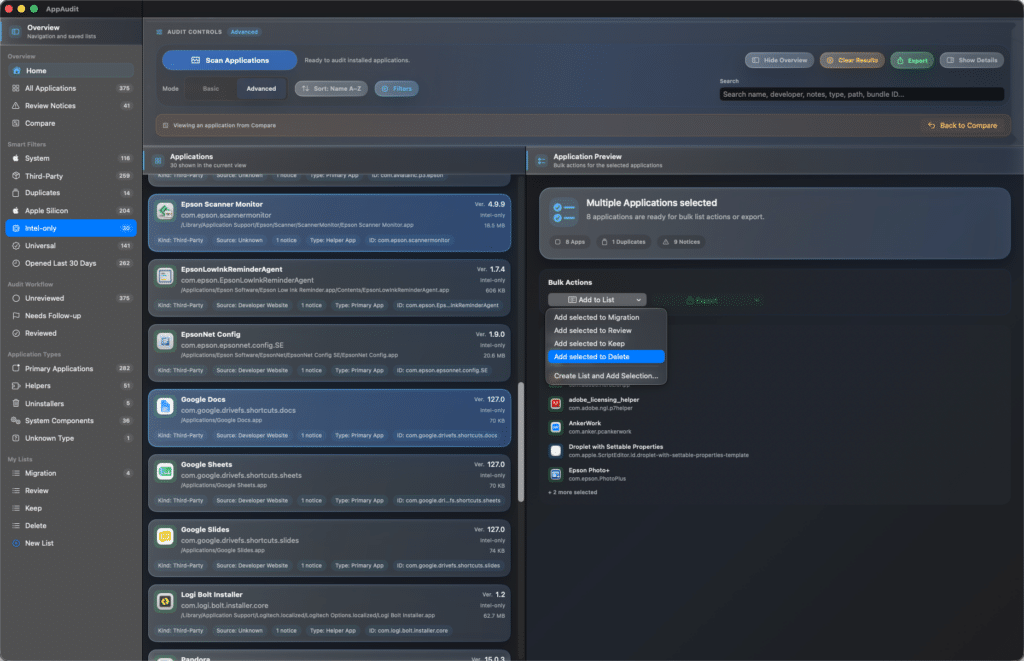Toggle the Advanced badge next to Audit Controls
Screen dimensions: 1024x661
[244, 32]
